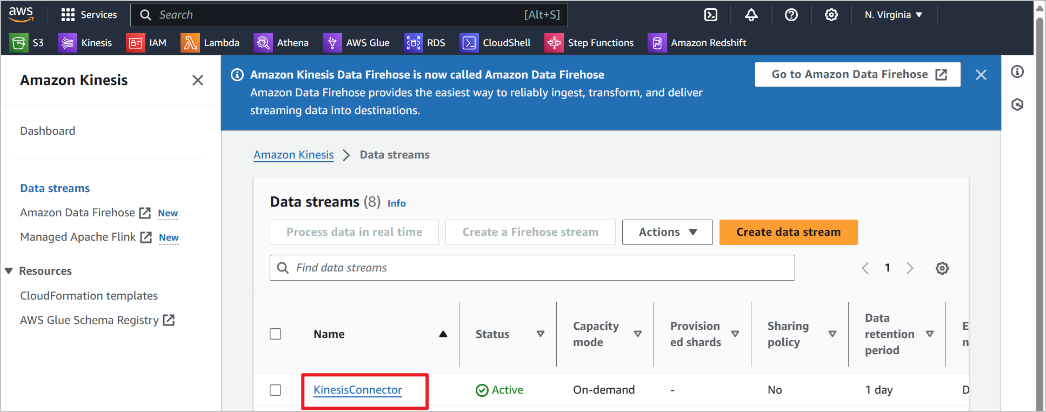The height and width of the screenshot is (412, 1046).
Task: Select Data streams in side navigation
Action: coord(55,188)
